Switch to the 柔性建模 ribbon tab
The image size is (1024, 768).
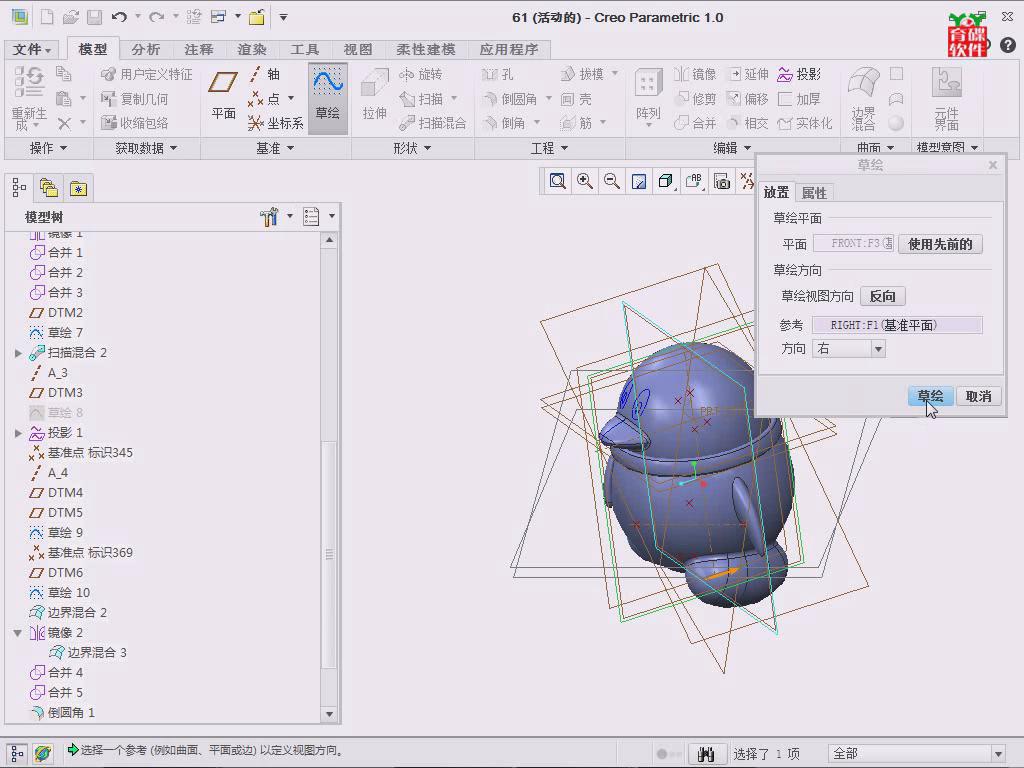coord(426,49)
